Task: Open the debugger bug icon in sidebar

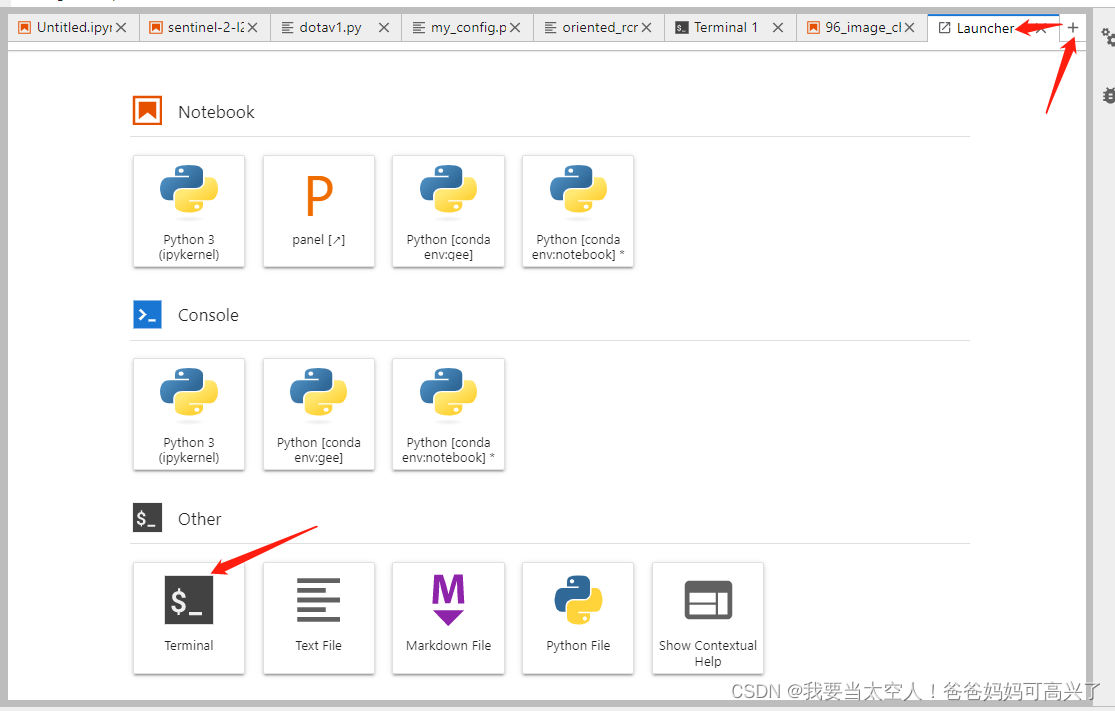Action: 1108,95
